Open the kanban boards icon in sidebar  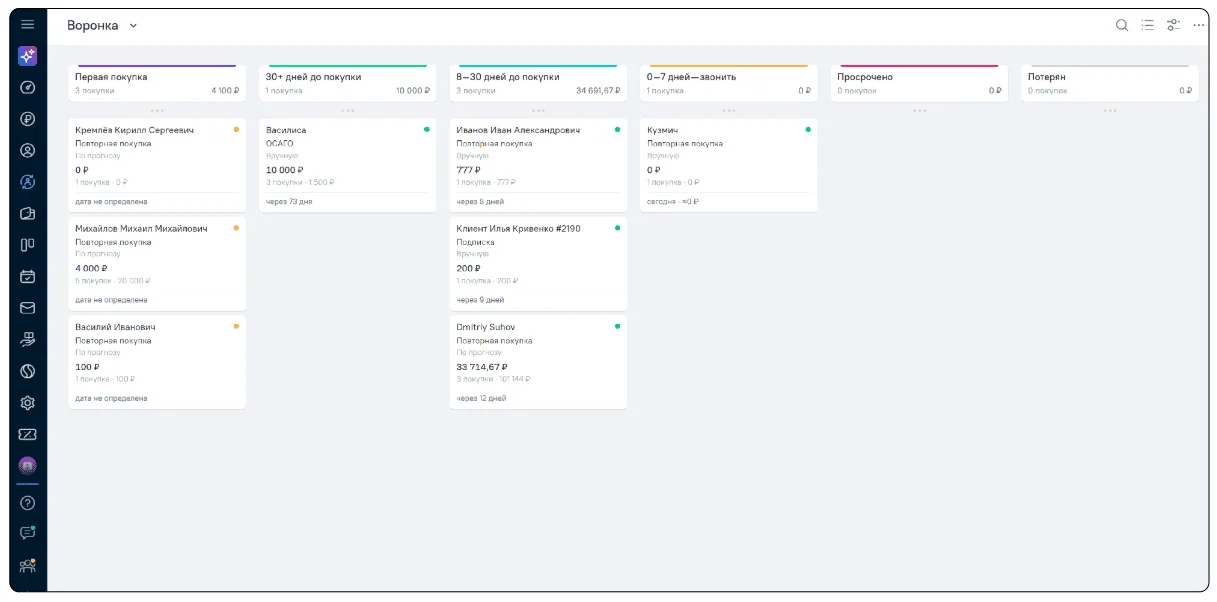27,244
